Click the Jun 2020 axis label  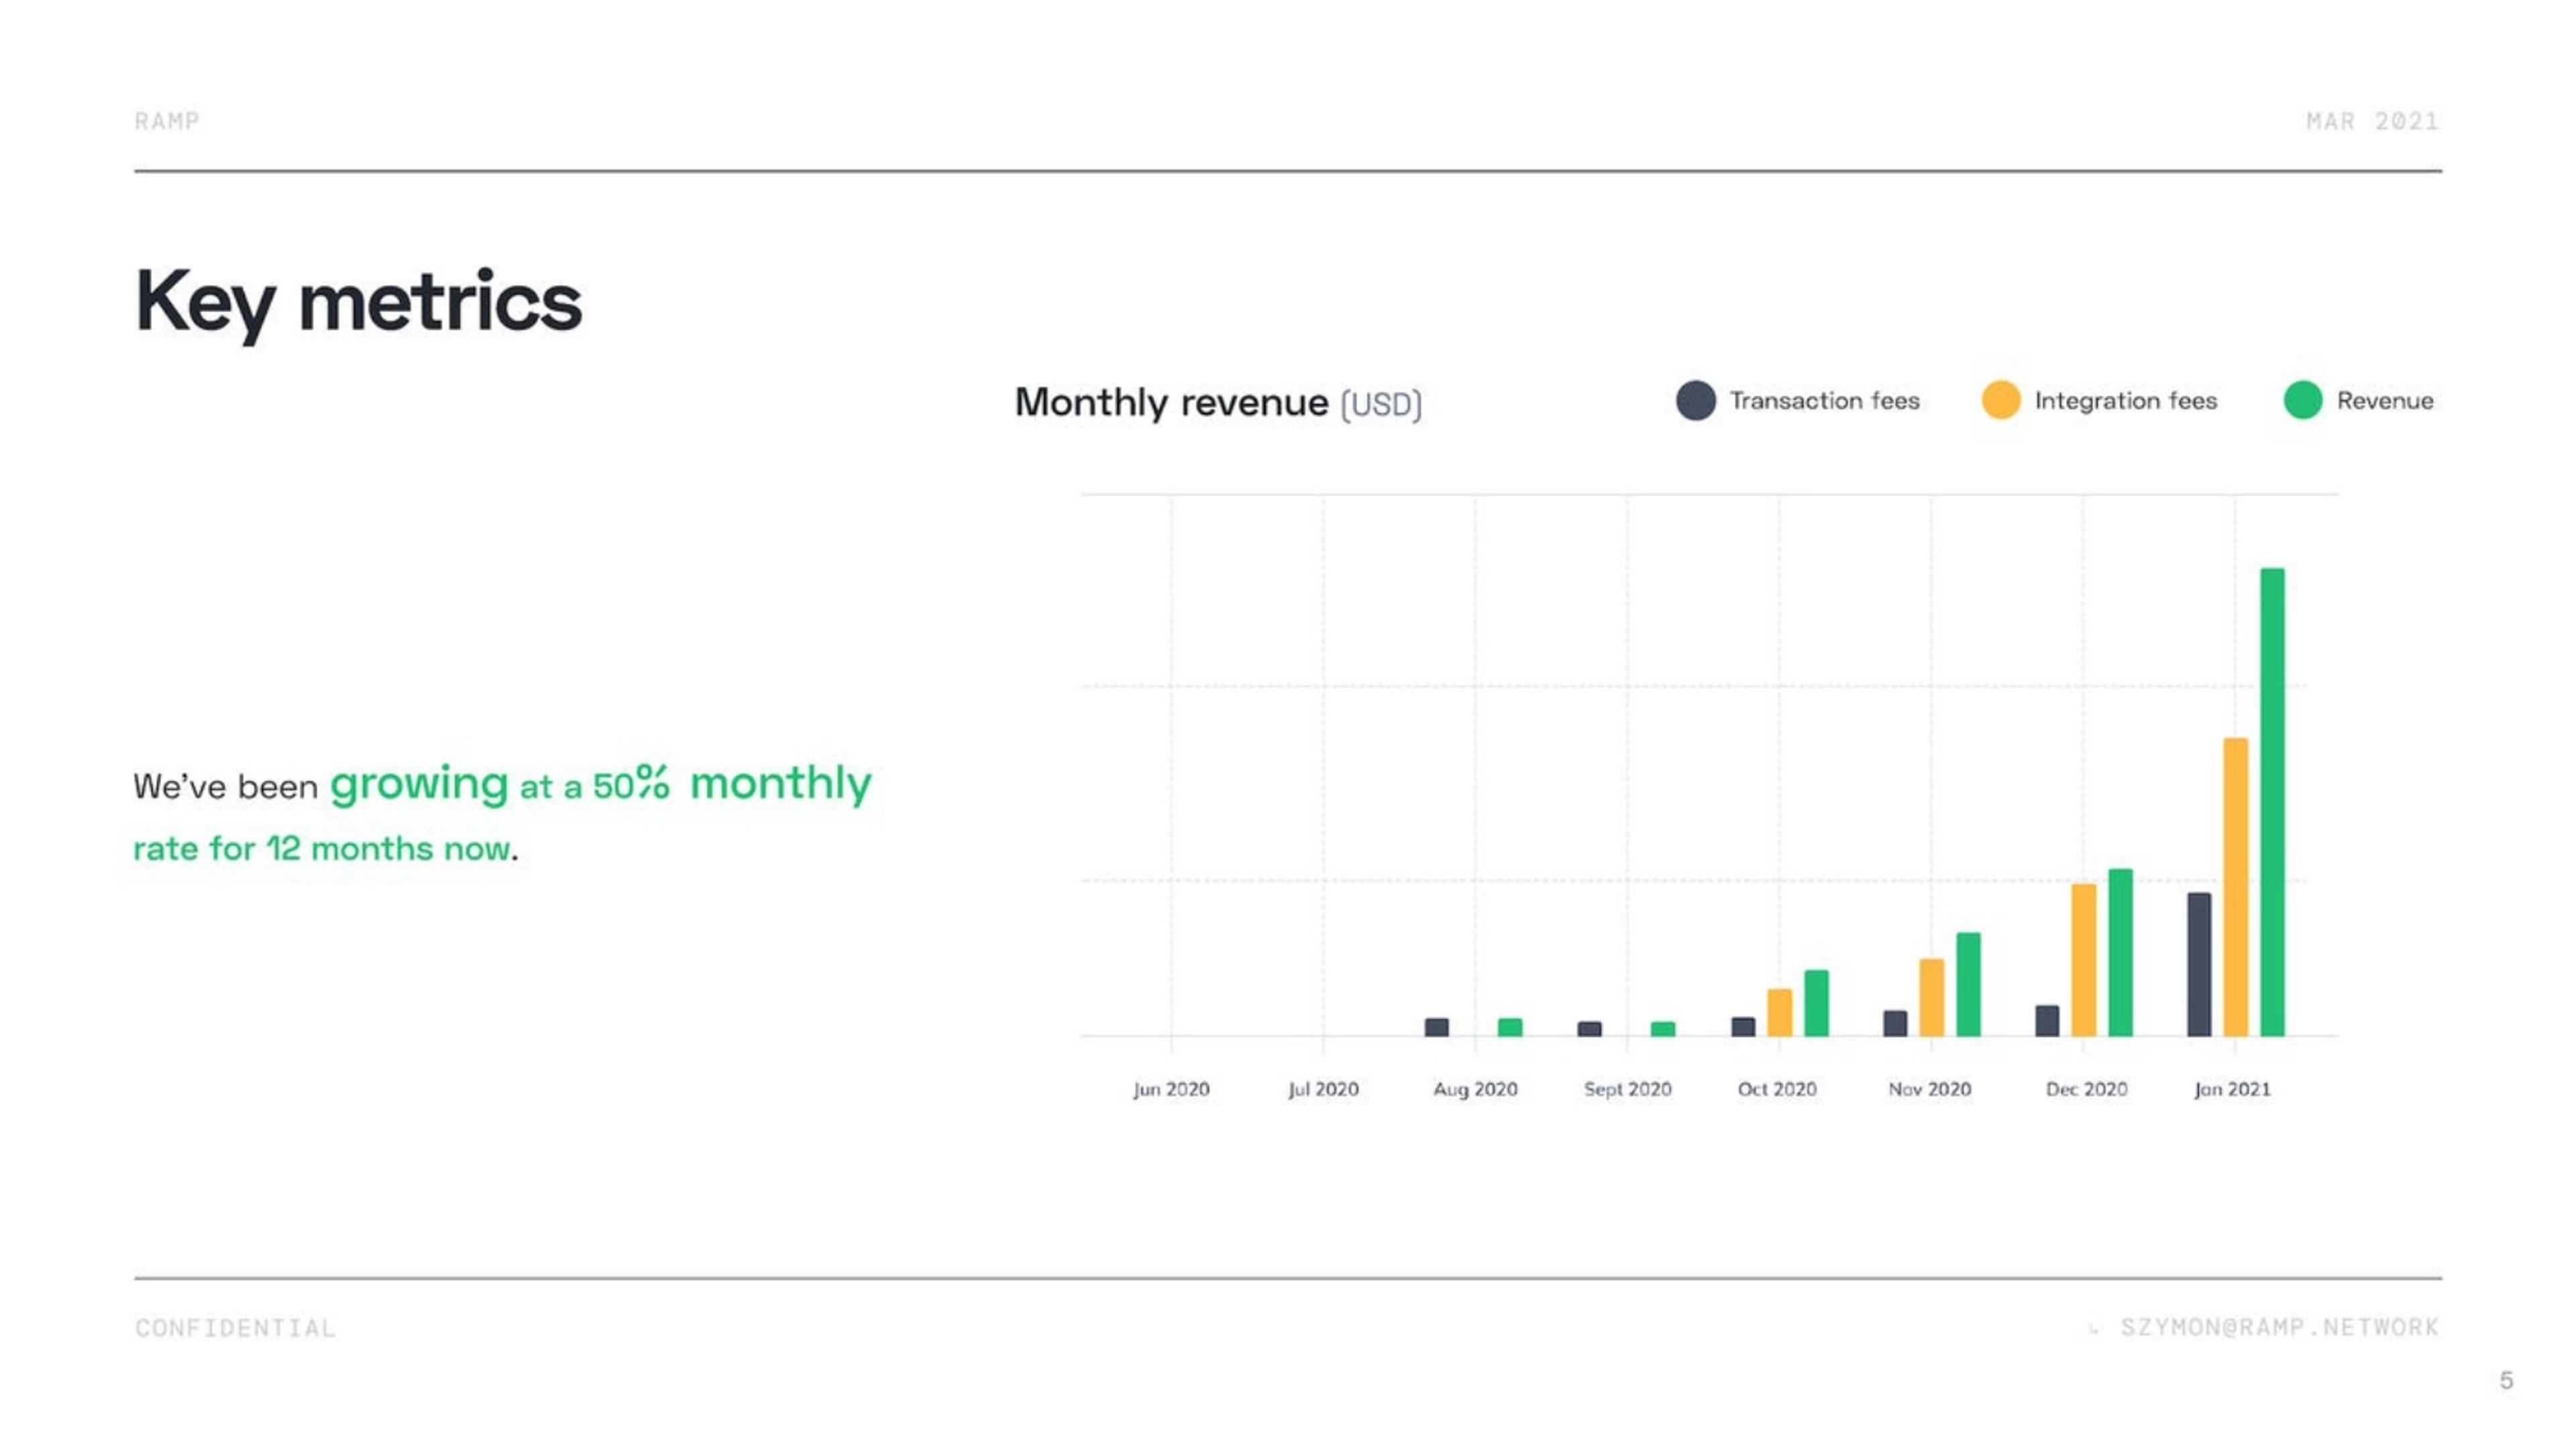1171,1089
